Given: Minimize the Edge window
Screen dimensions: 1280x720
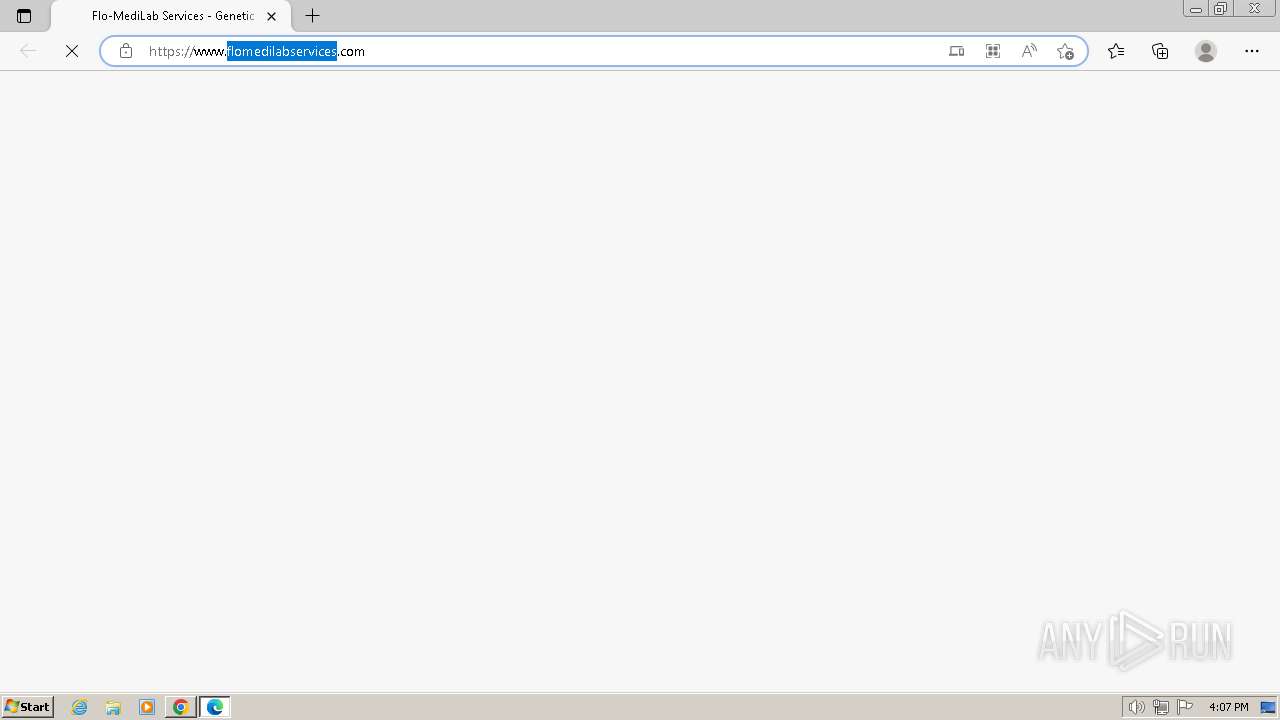Looking at the screenshot, I should (1196, 9).
